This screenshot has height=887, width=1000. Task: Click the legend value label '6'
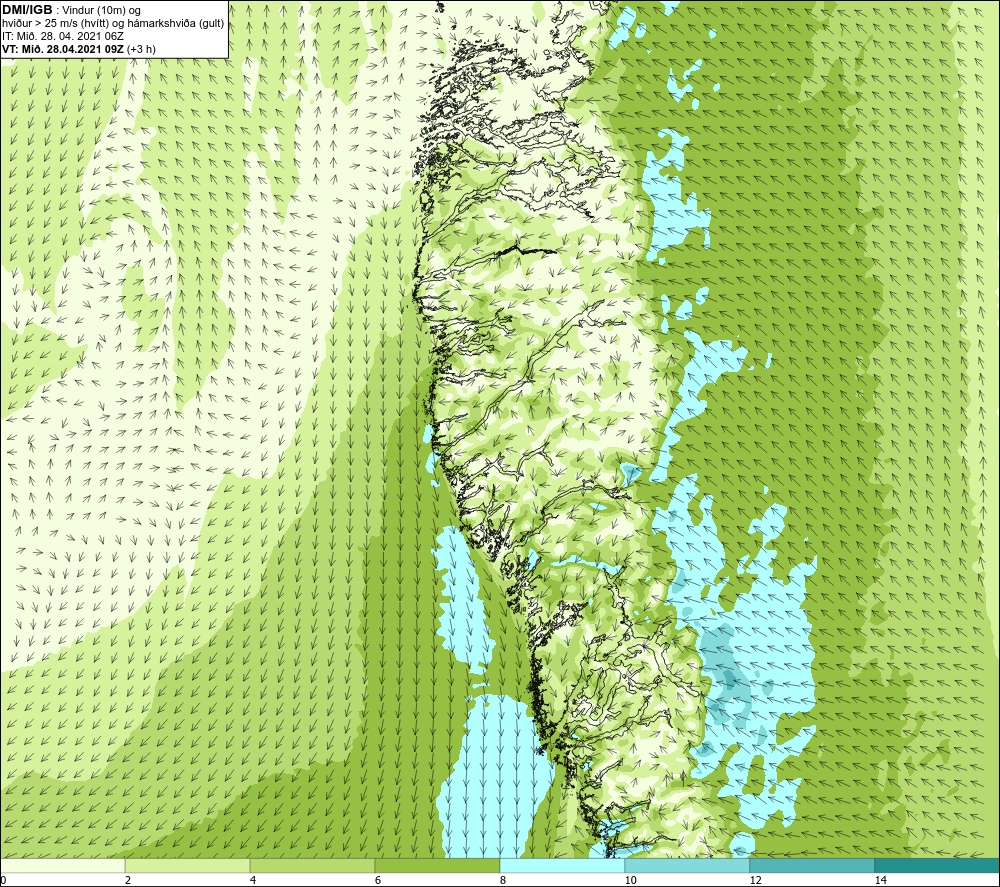point(378,881)
